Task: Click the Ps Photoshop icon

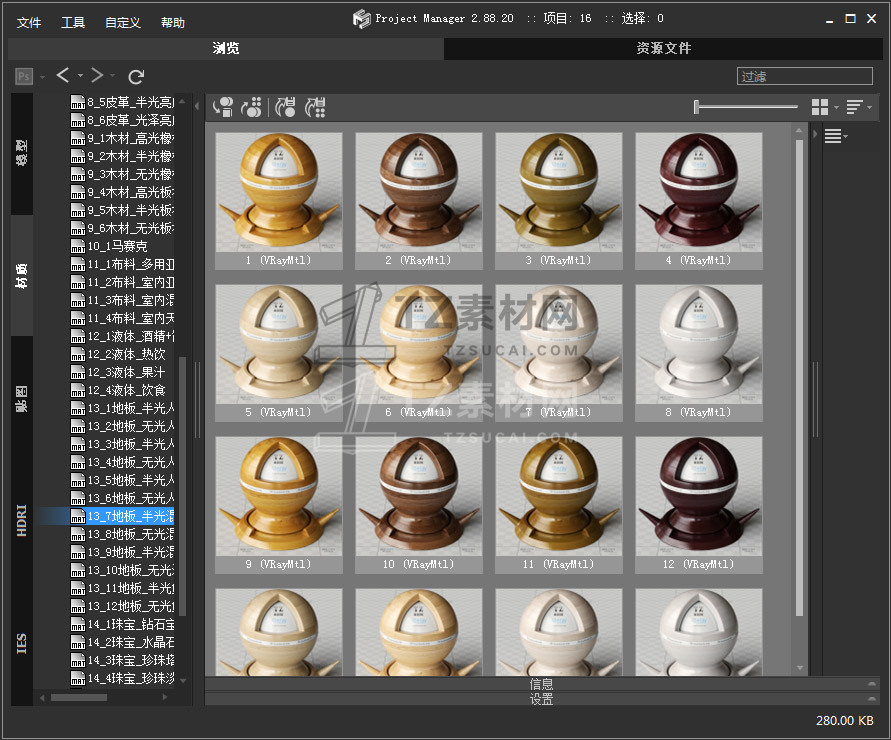Action: tap(24, 76)
